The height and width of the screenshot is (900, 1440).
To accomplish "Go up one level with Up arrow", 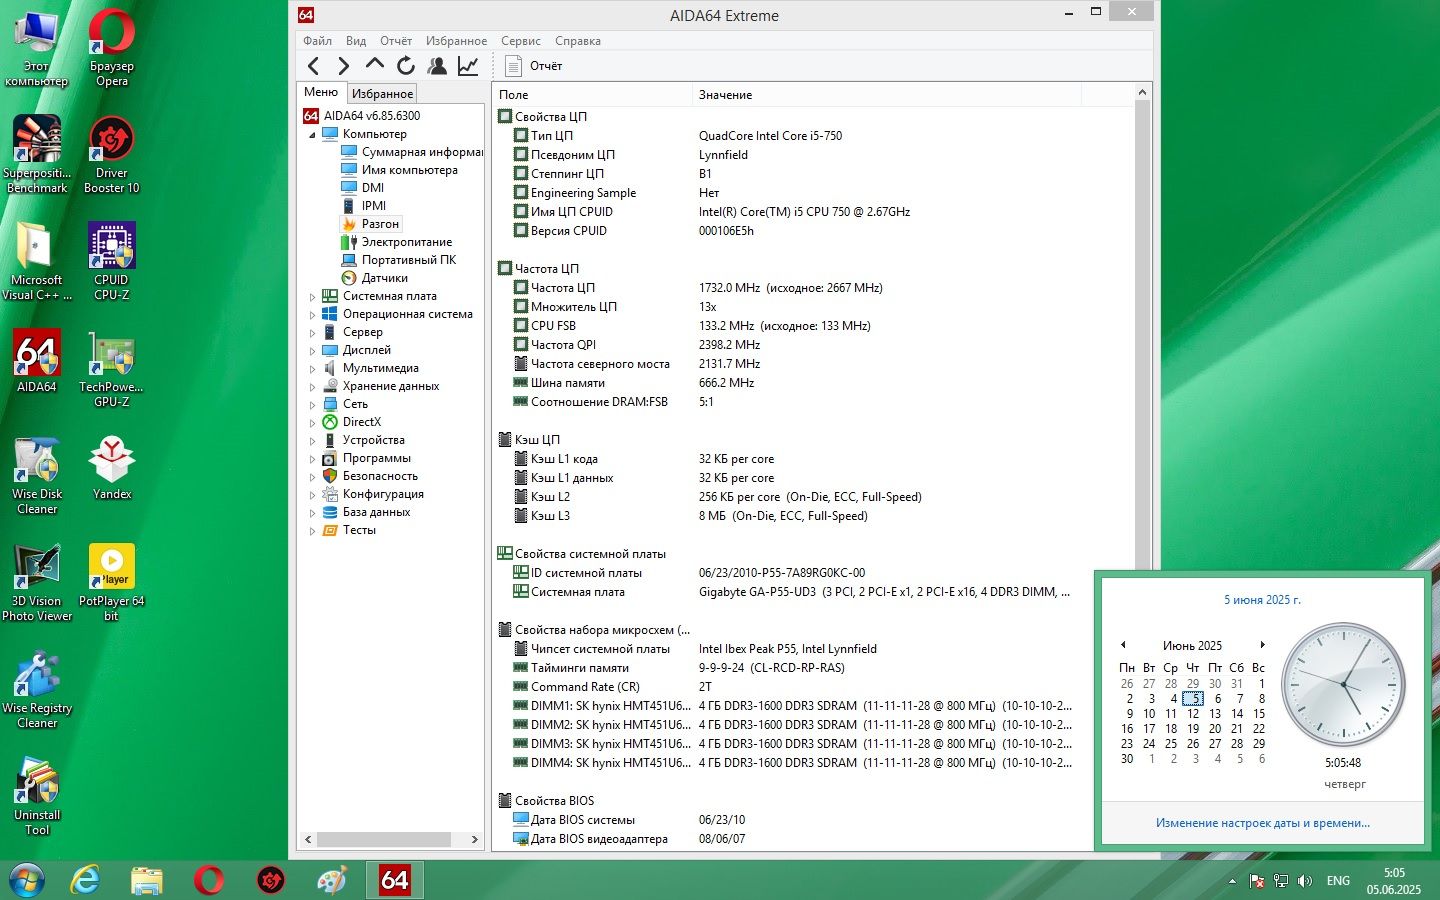I will point(375,65).
